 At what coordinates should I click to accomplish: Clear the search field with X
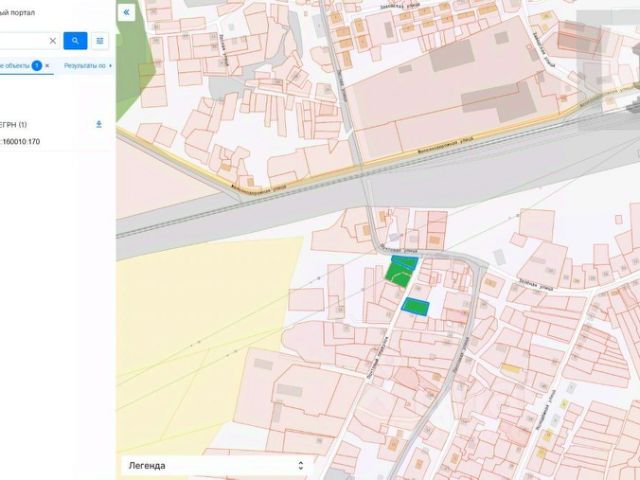[53, 41]
